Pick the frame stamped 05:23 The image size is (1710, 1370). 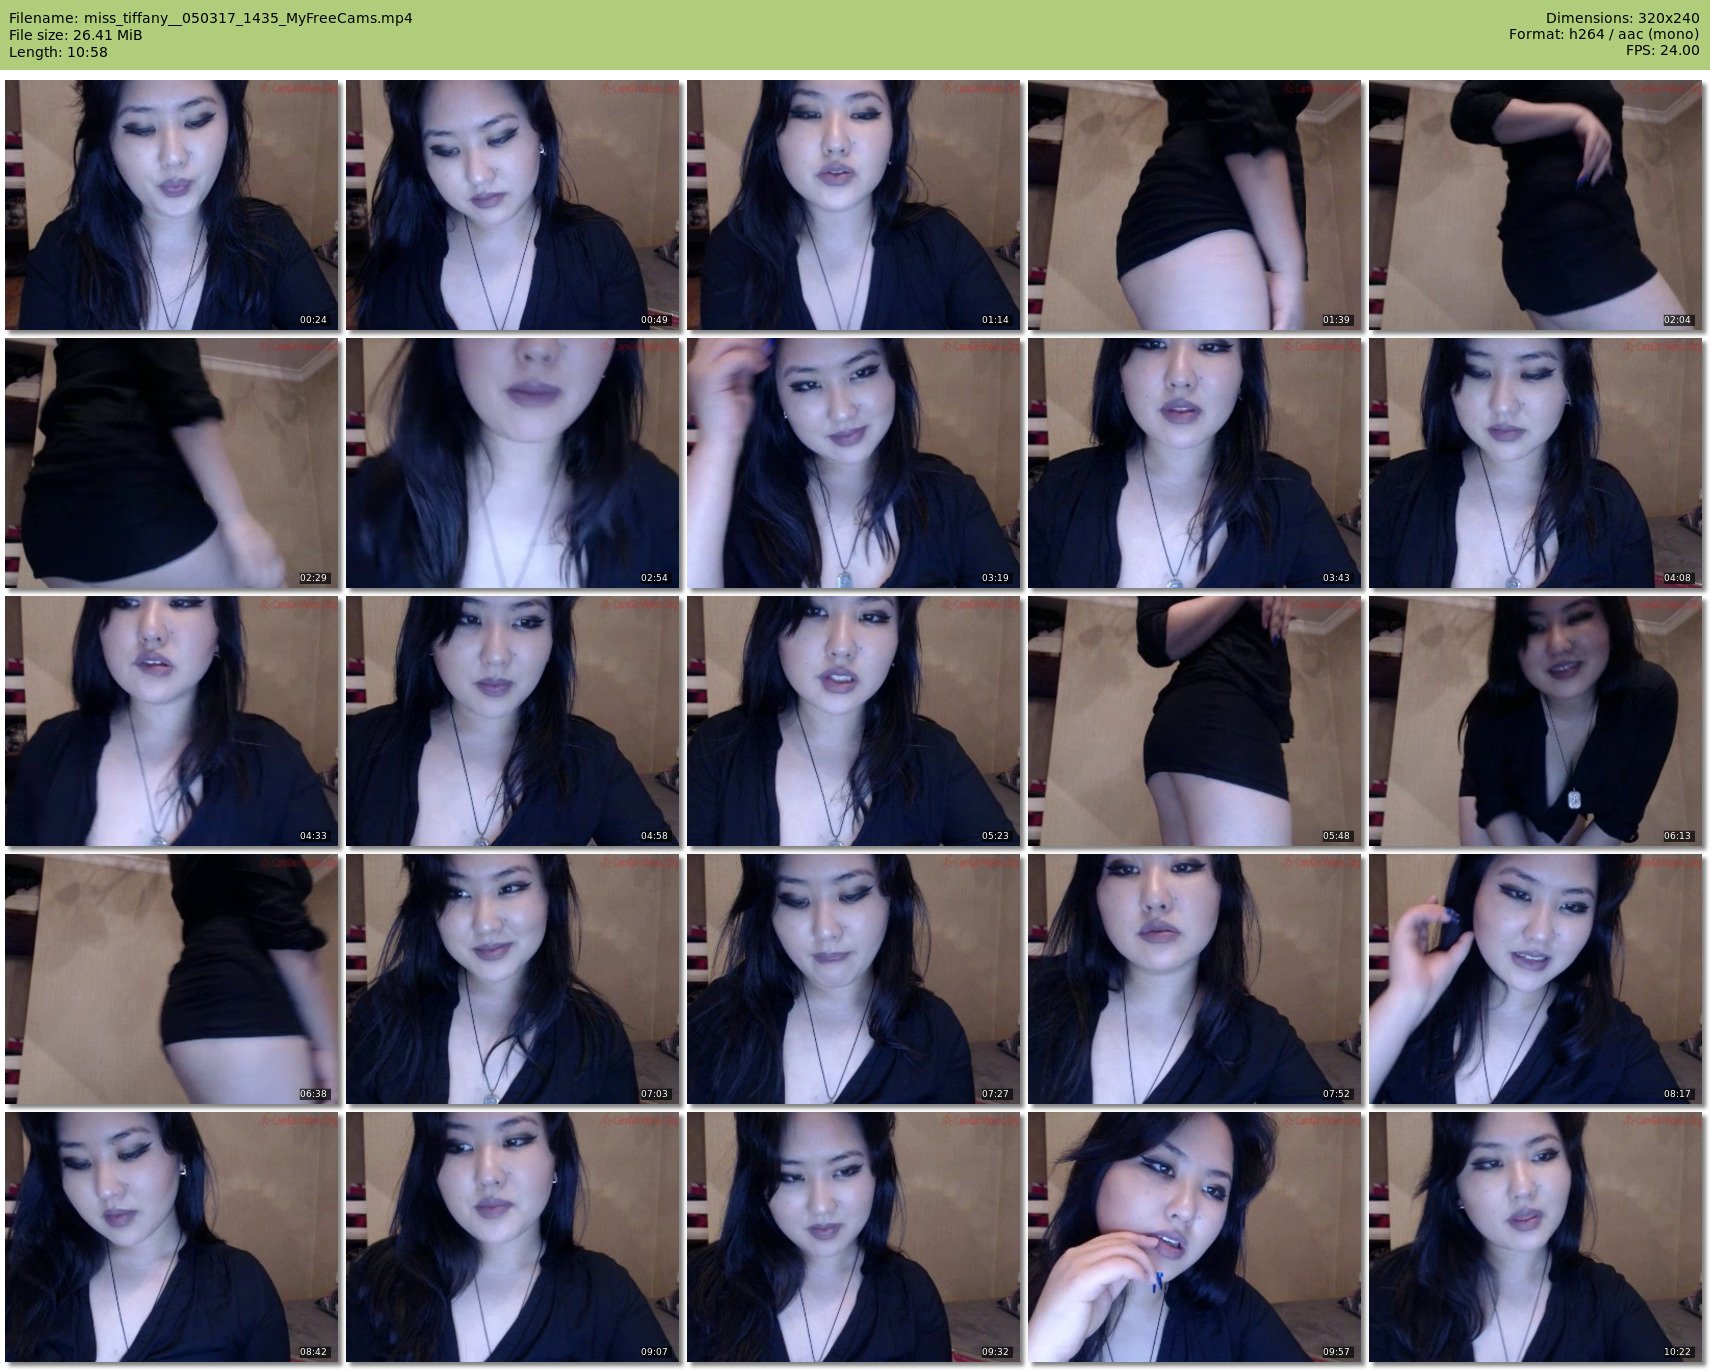coord(854,721)
